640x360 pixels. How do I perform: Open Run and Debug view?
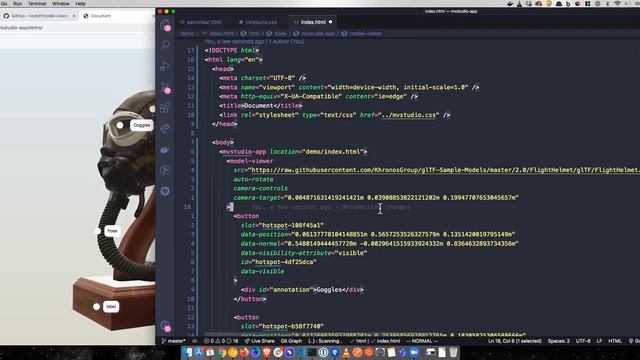165,66
